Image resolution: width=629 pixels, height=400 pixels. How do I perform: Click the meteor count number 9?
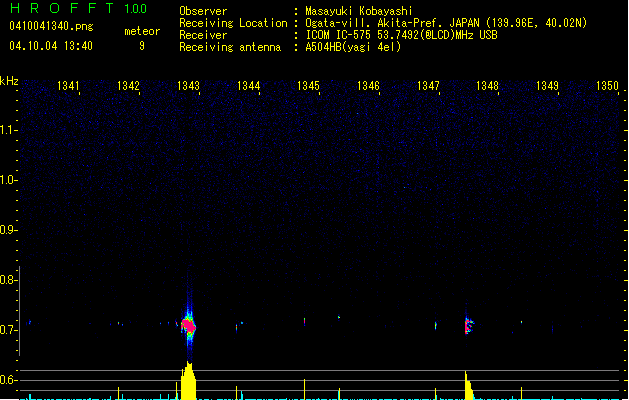(141, 45)
